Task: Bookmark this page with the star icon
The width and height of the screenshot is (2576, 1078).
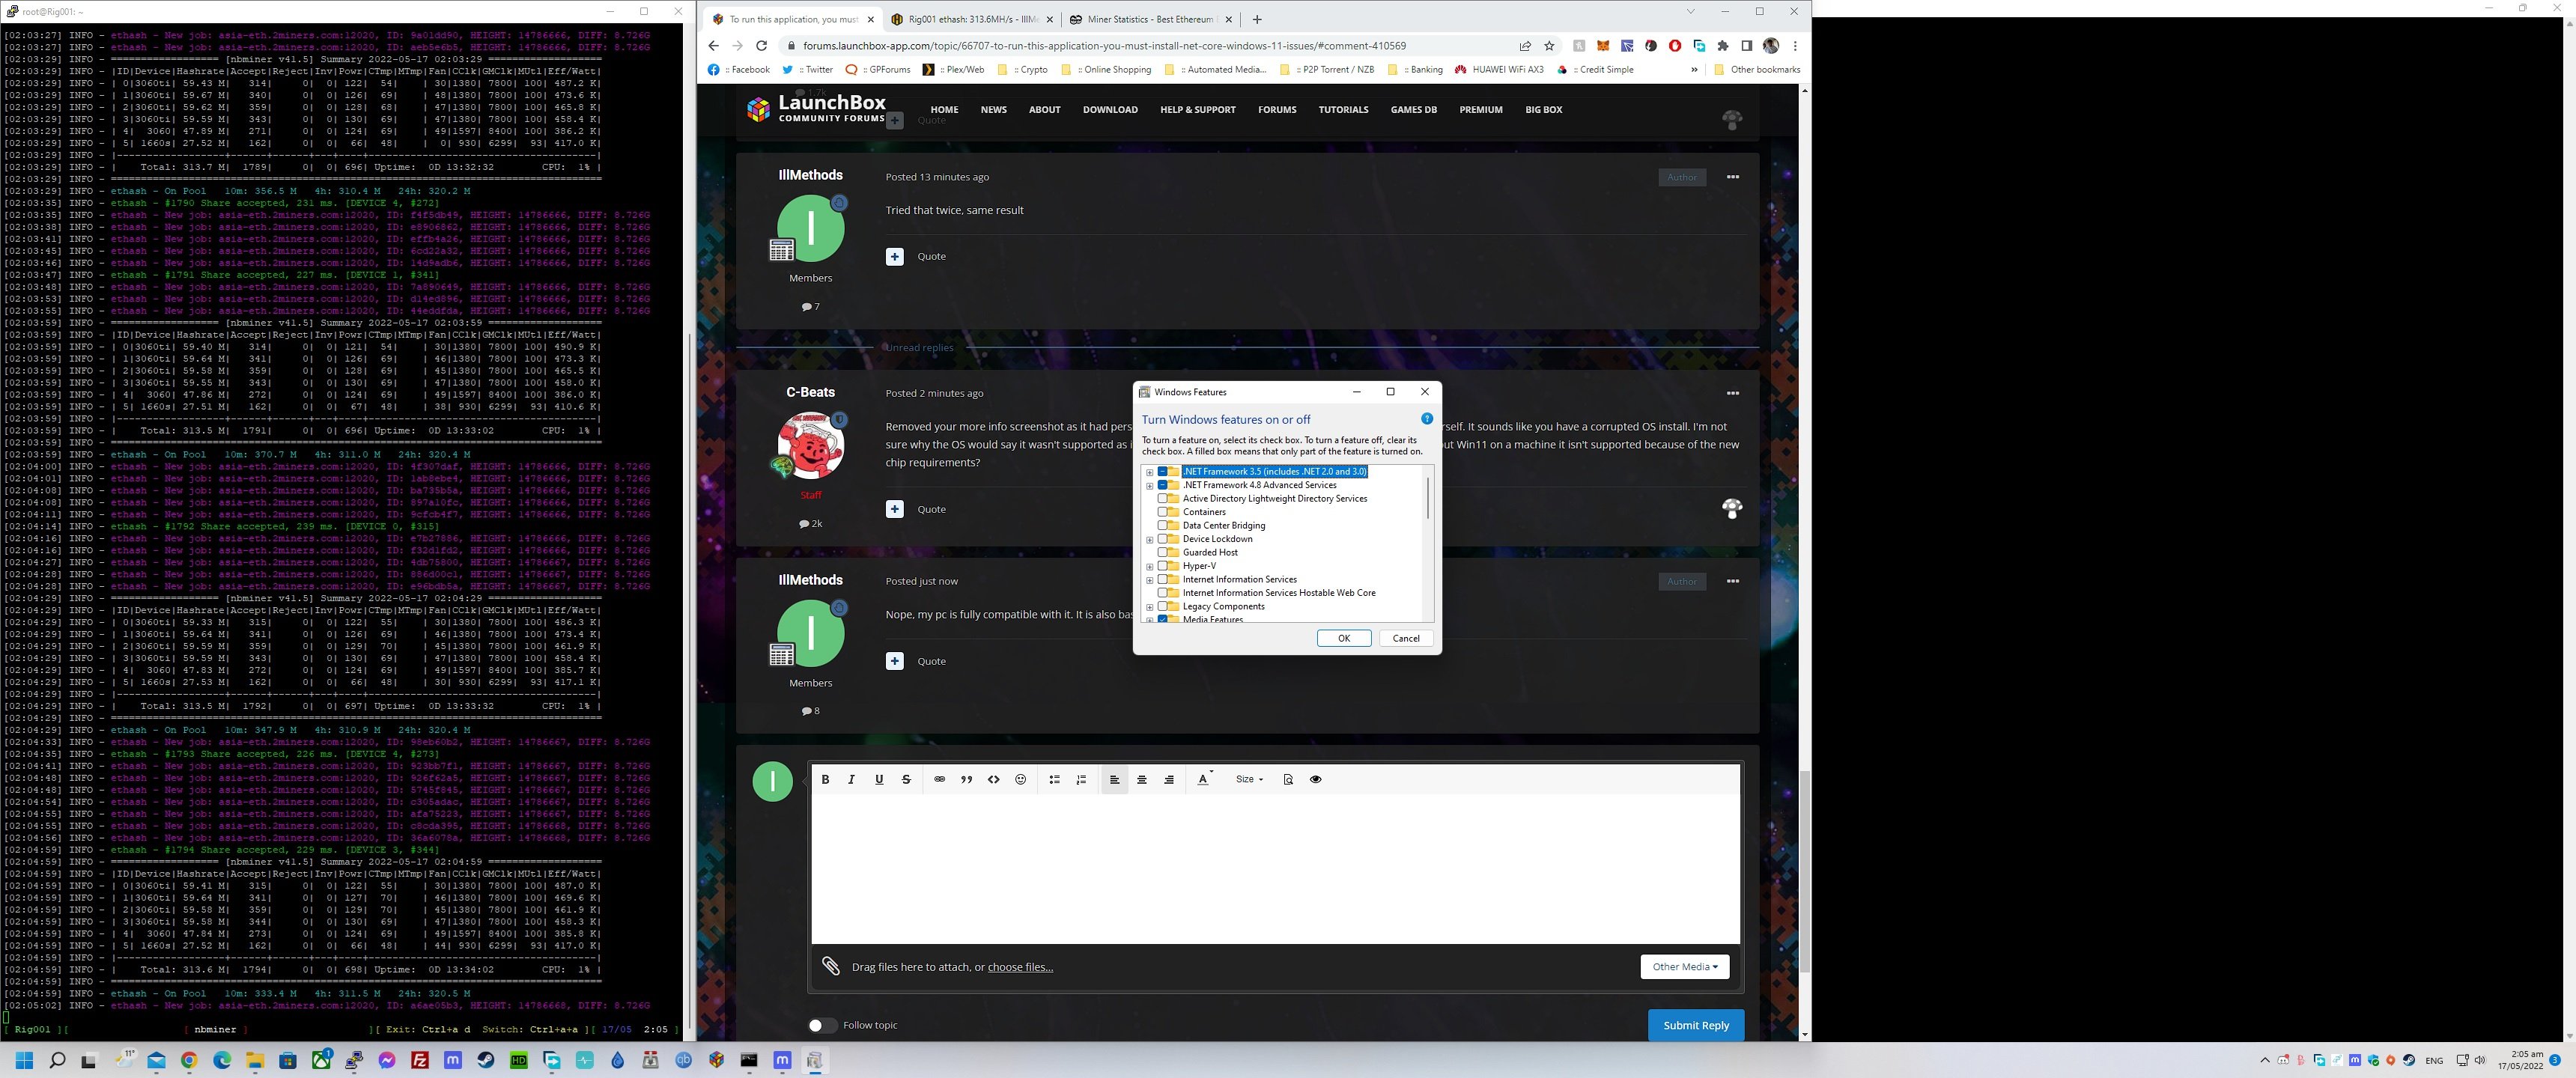Action: 1549,45
